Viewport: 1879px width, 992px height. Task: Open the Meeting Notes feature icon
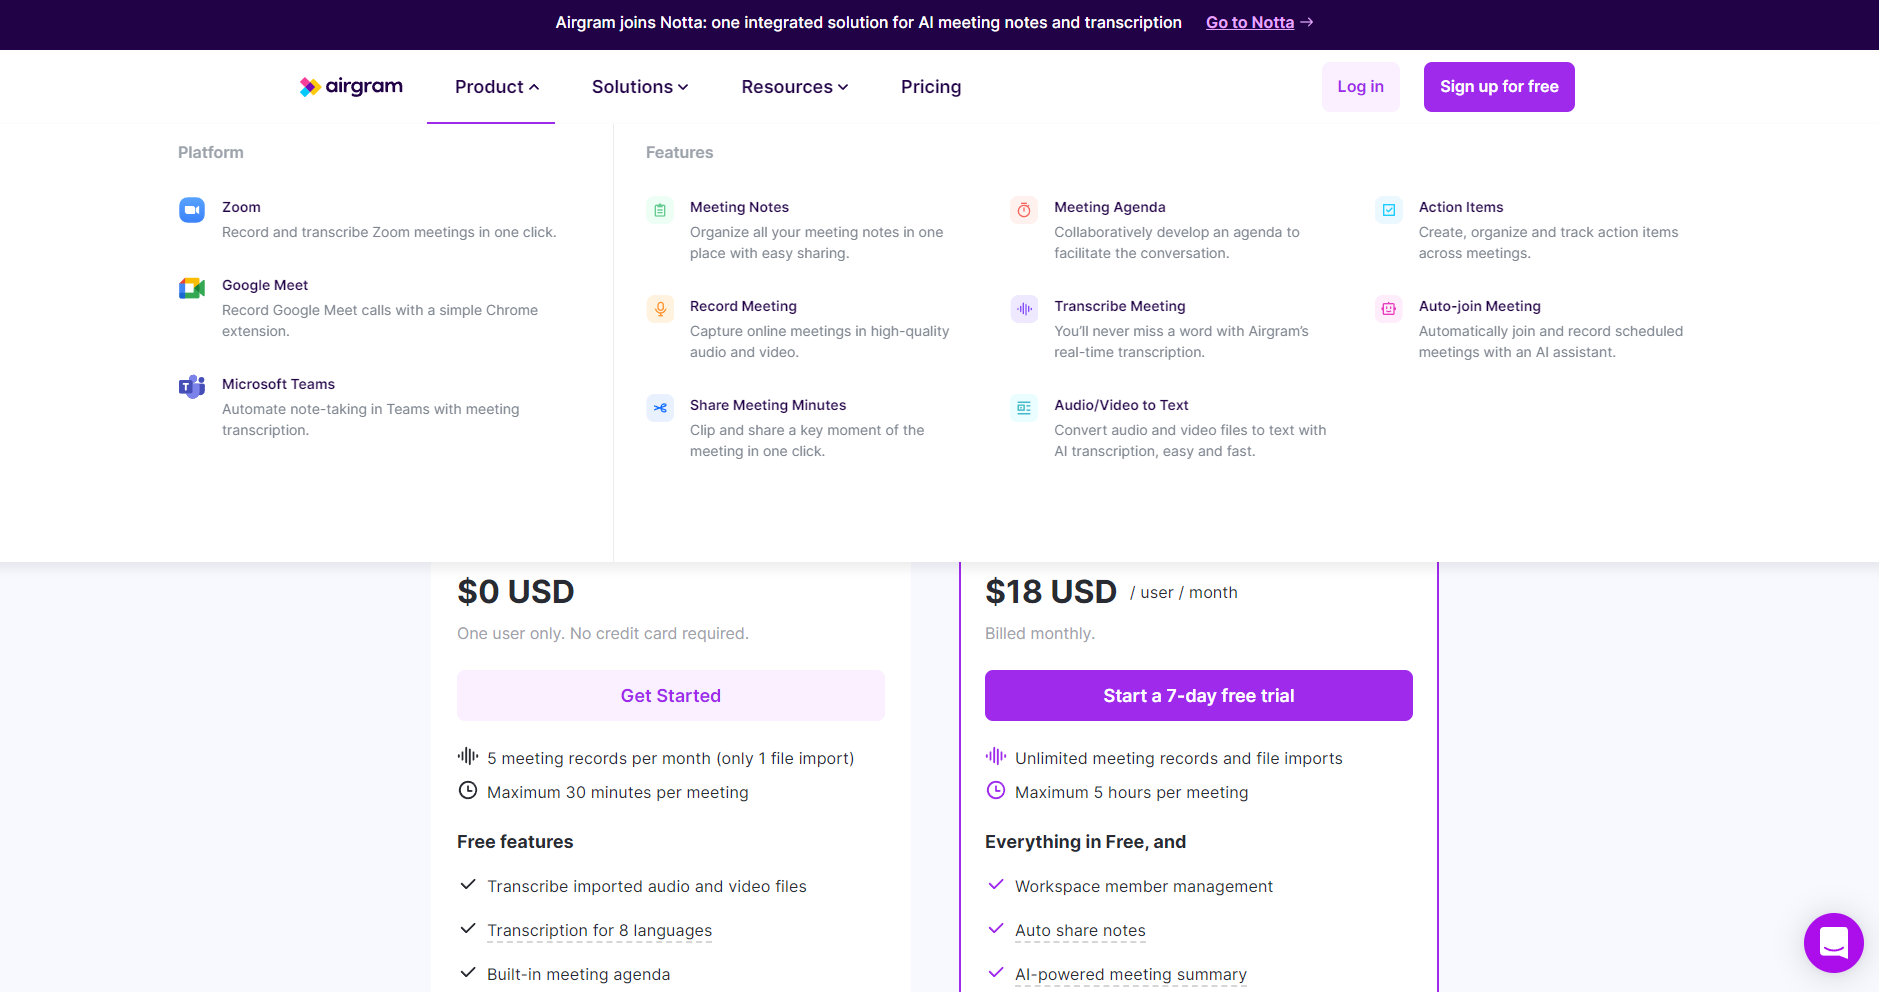tap(660, 210)
